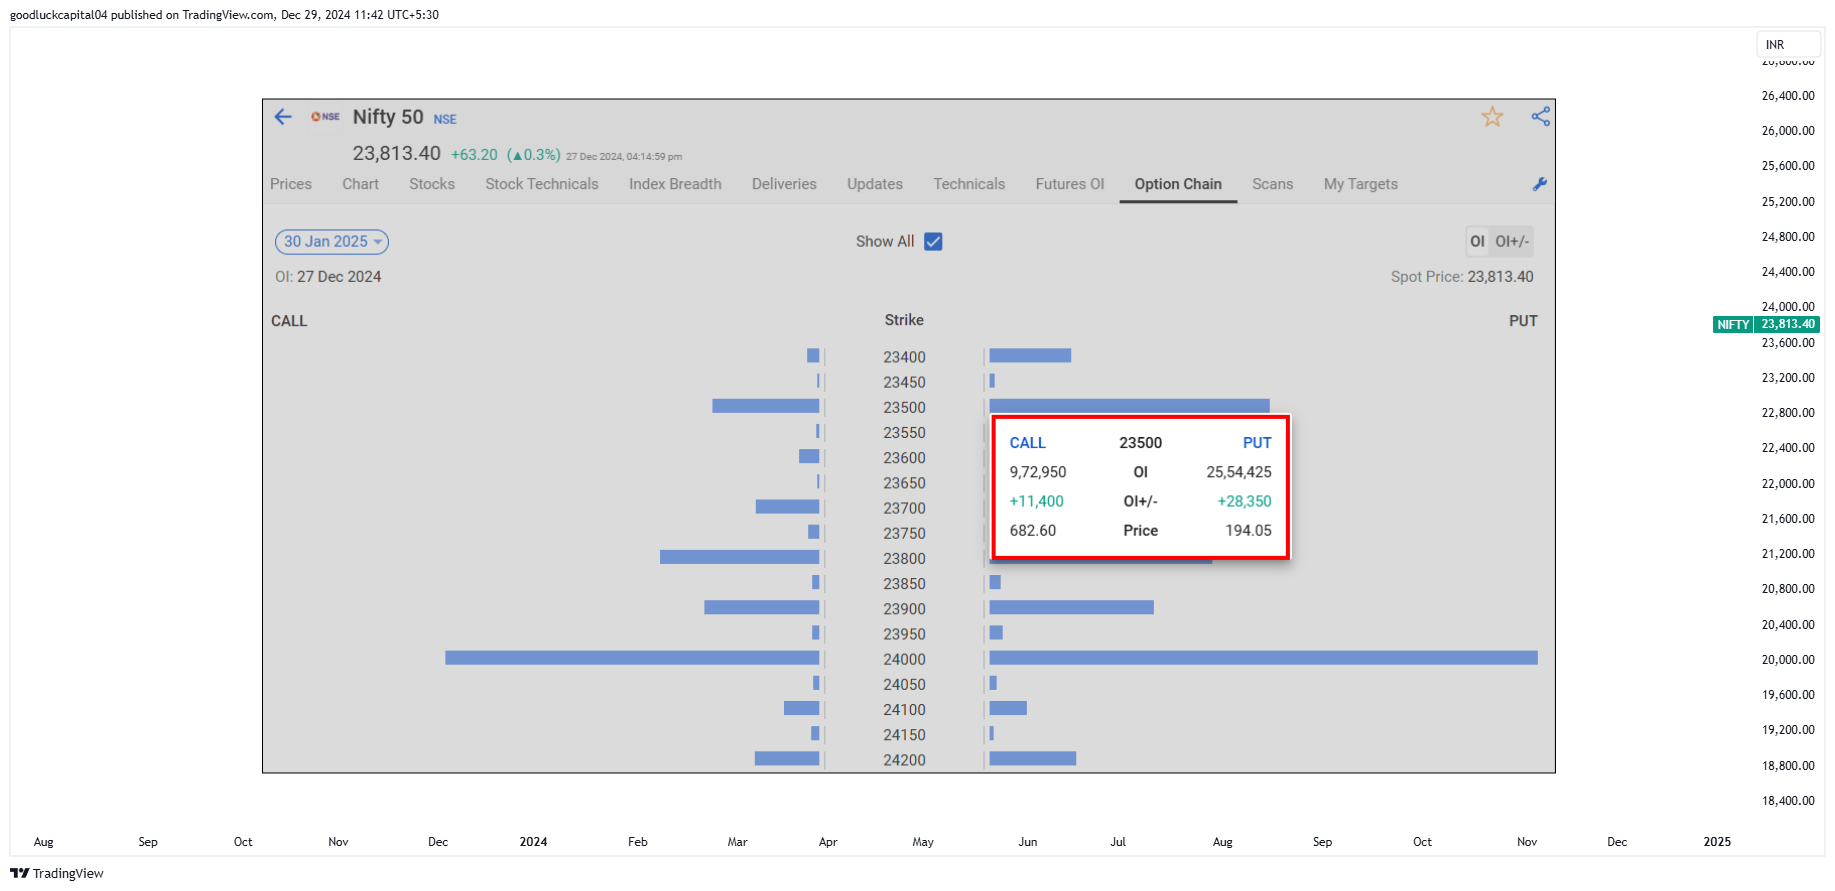The width and height of the screenshot is (1835, 891).
Task: Switch to the Prices tab
Action: point(291,184)
